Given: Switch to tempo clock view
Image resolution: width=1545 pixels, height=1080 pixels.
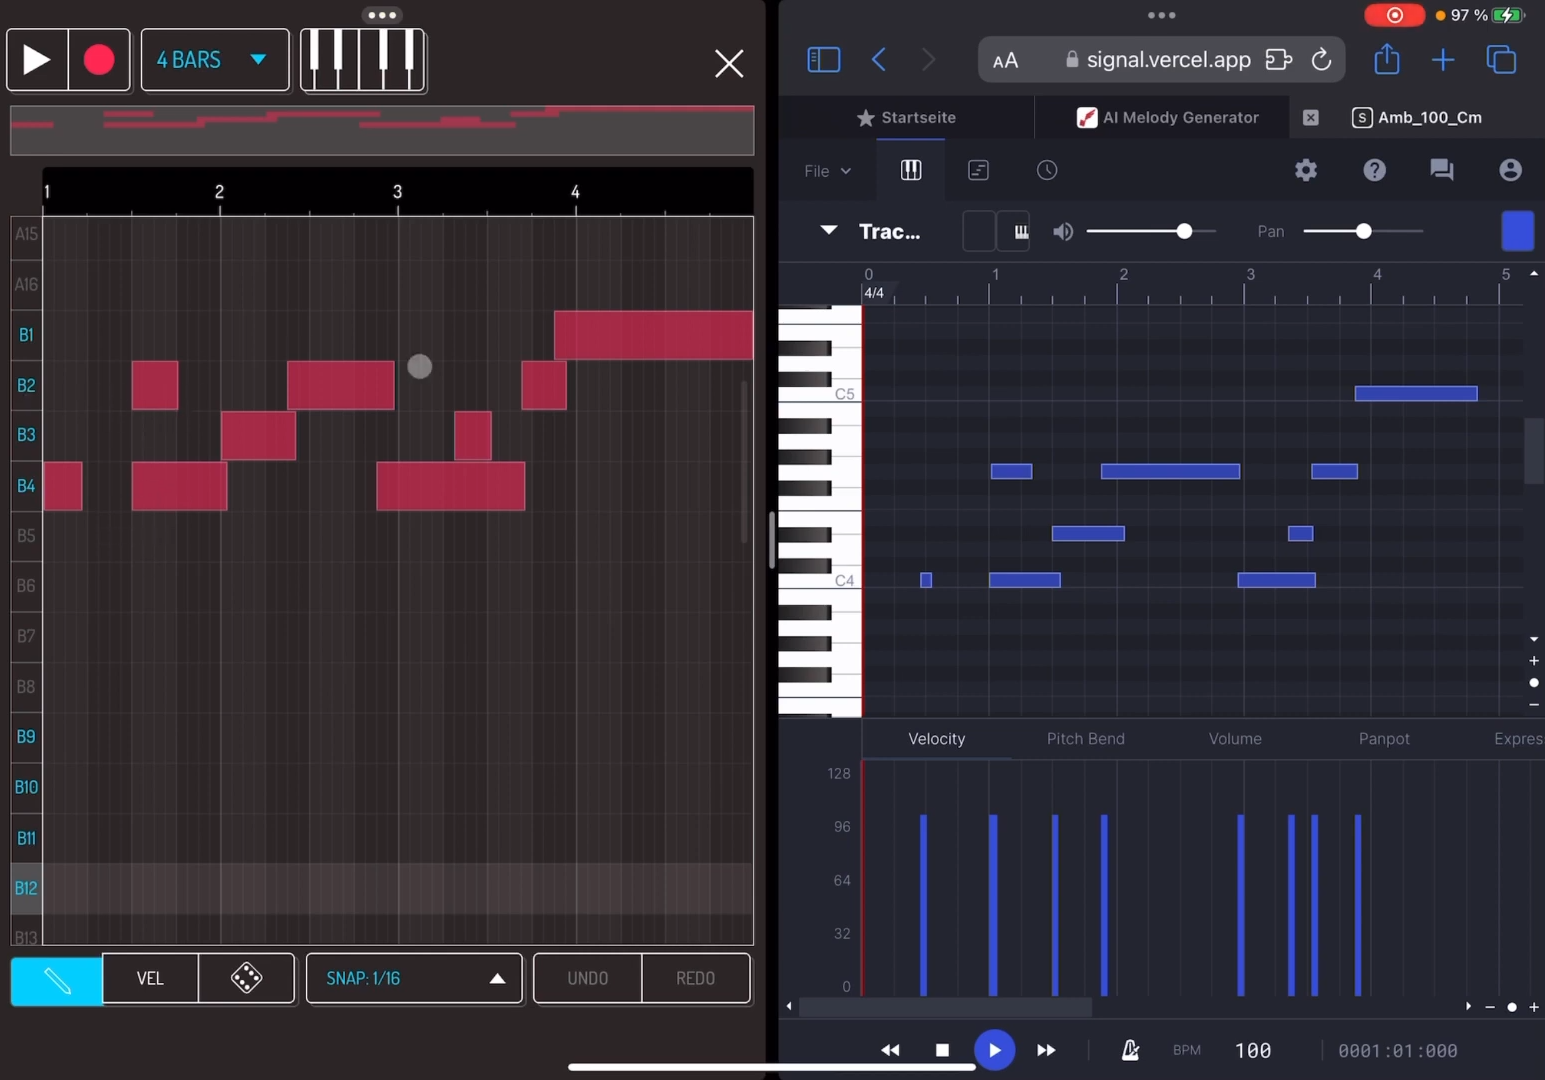Looking at the screenshot, I should (1046, 170).
